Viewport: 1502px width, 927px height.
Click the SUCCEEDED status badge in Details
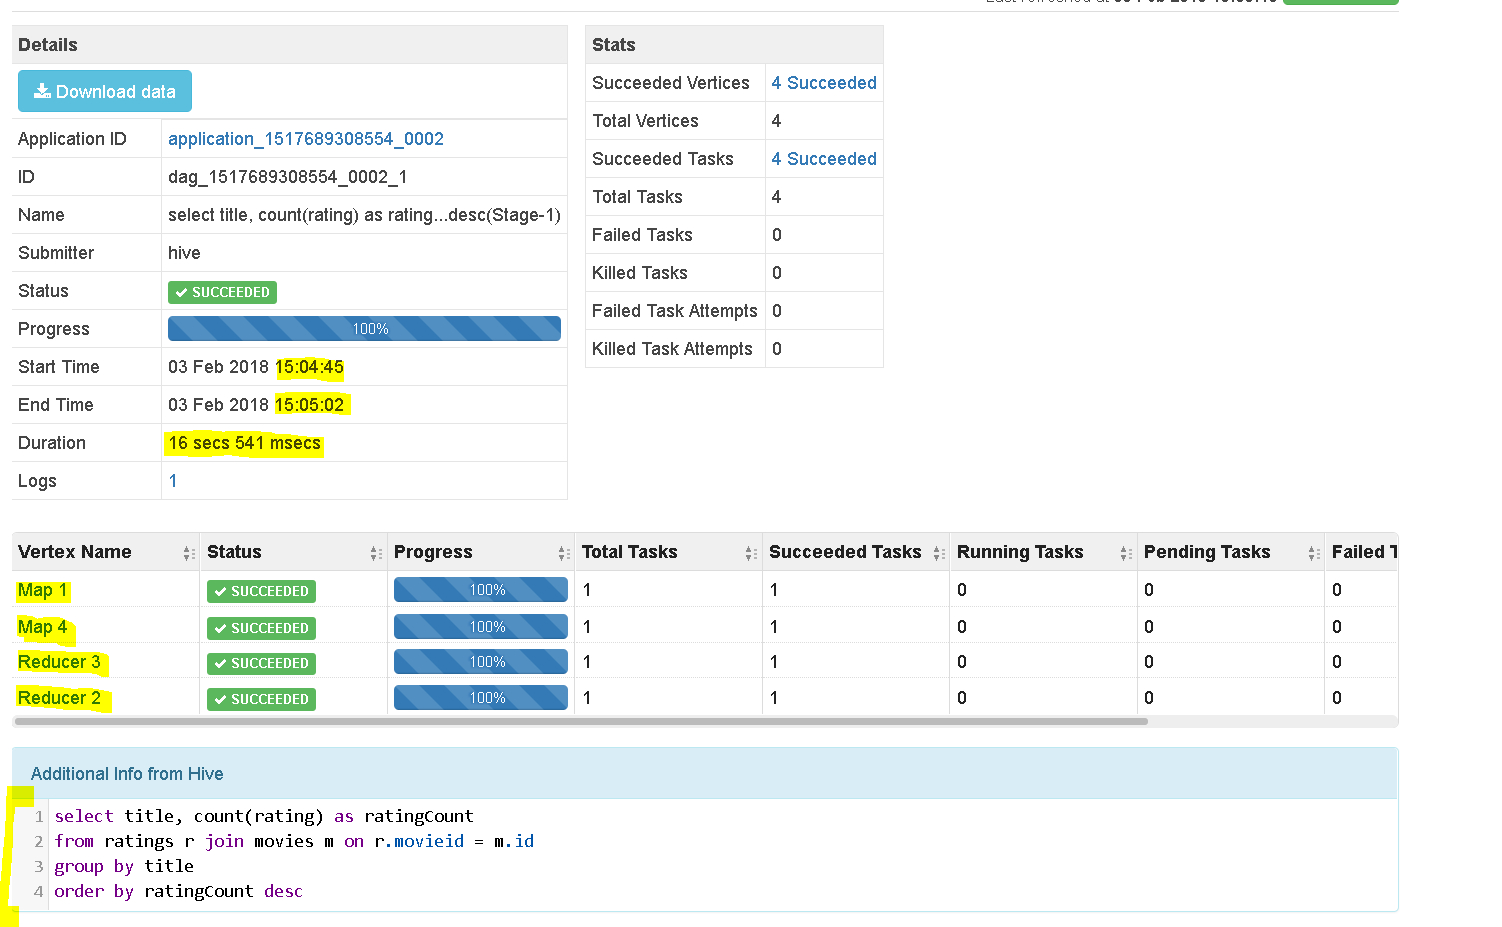point(222,292)
